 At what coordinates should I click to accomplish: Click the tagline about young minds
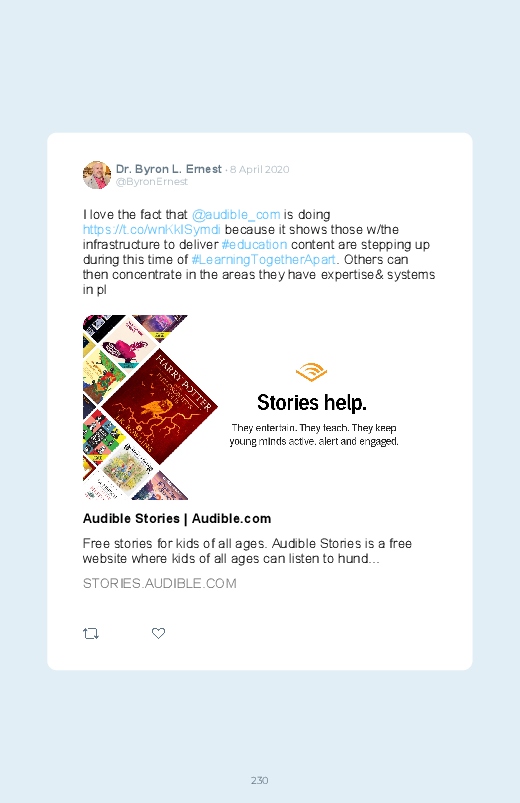(x=314, y=434)
